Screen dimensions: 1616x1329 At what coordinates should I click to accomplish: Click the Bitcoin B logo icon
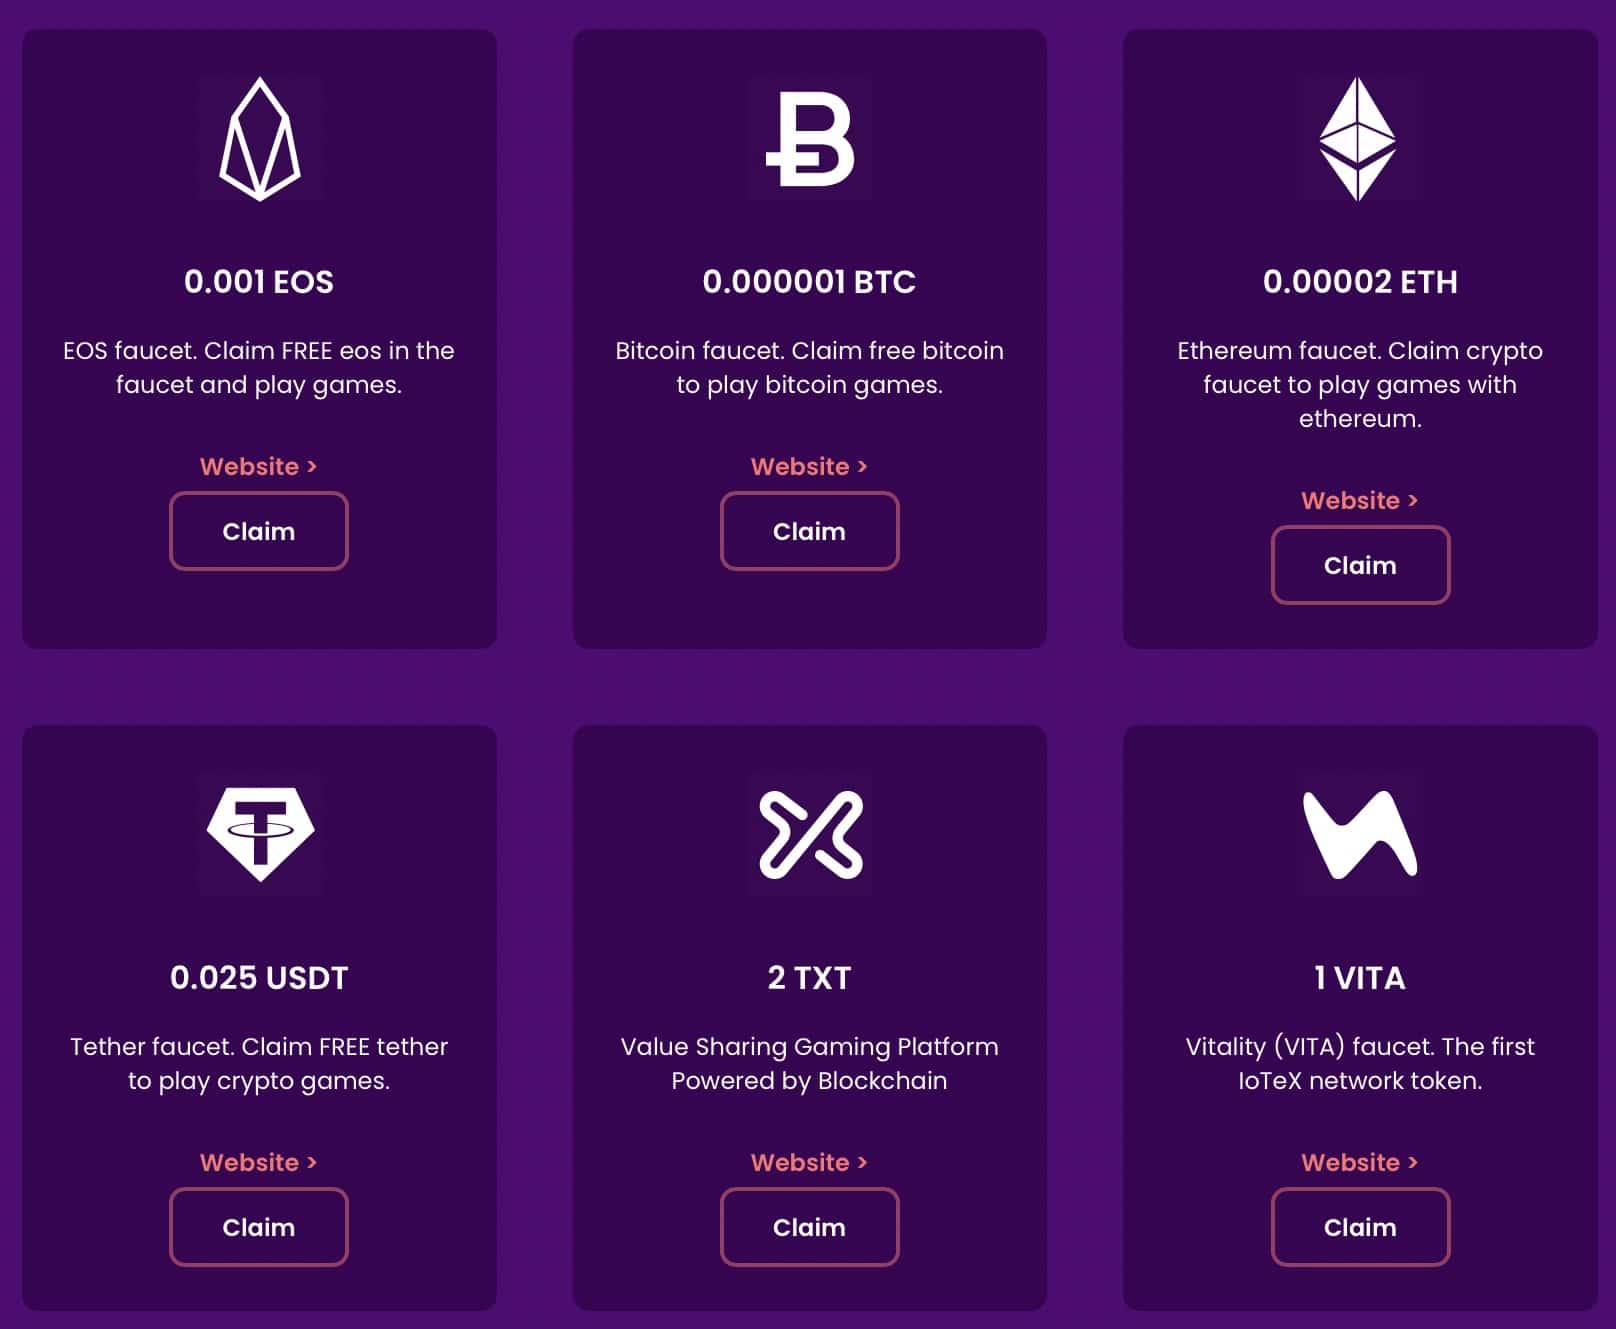click(809, 138)
